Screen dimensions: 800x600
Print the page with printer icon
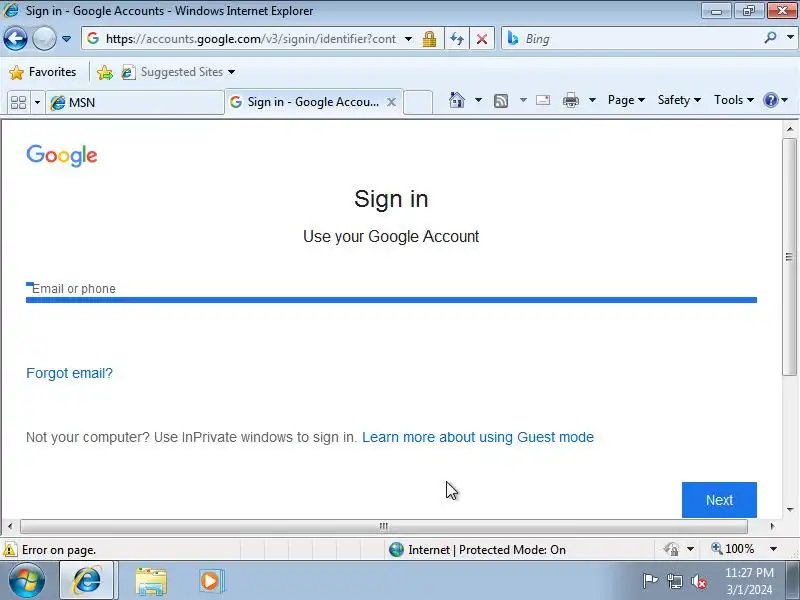[570, 101]
